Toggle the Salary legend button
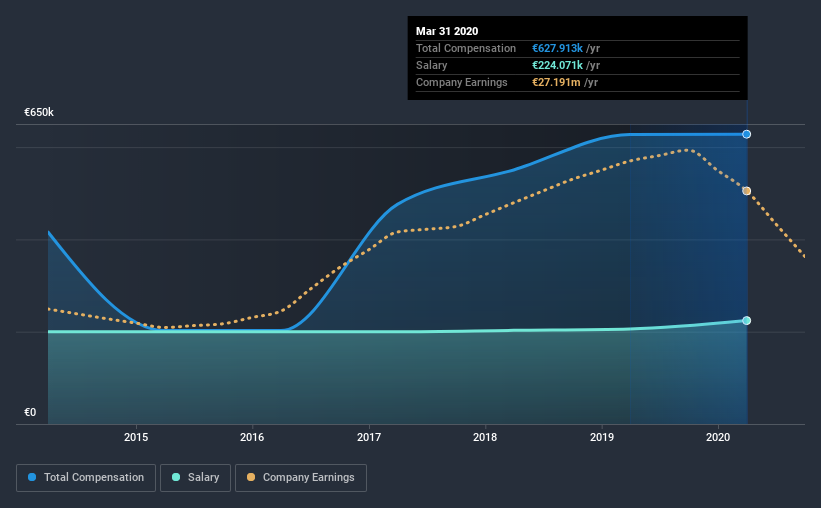 click(195, 478)
